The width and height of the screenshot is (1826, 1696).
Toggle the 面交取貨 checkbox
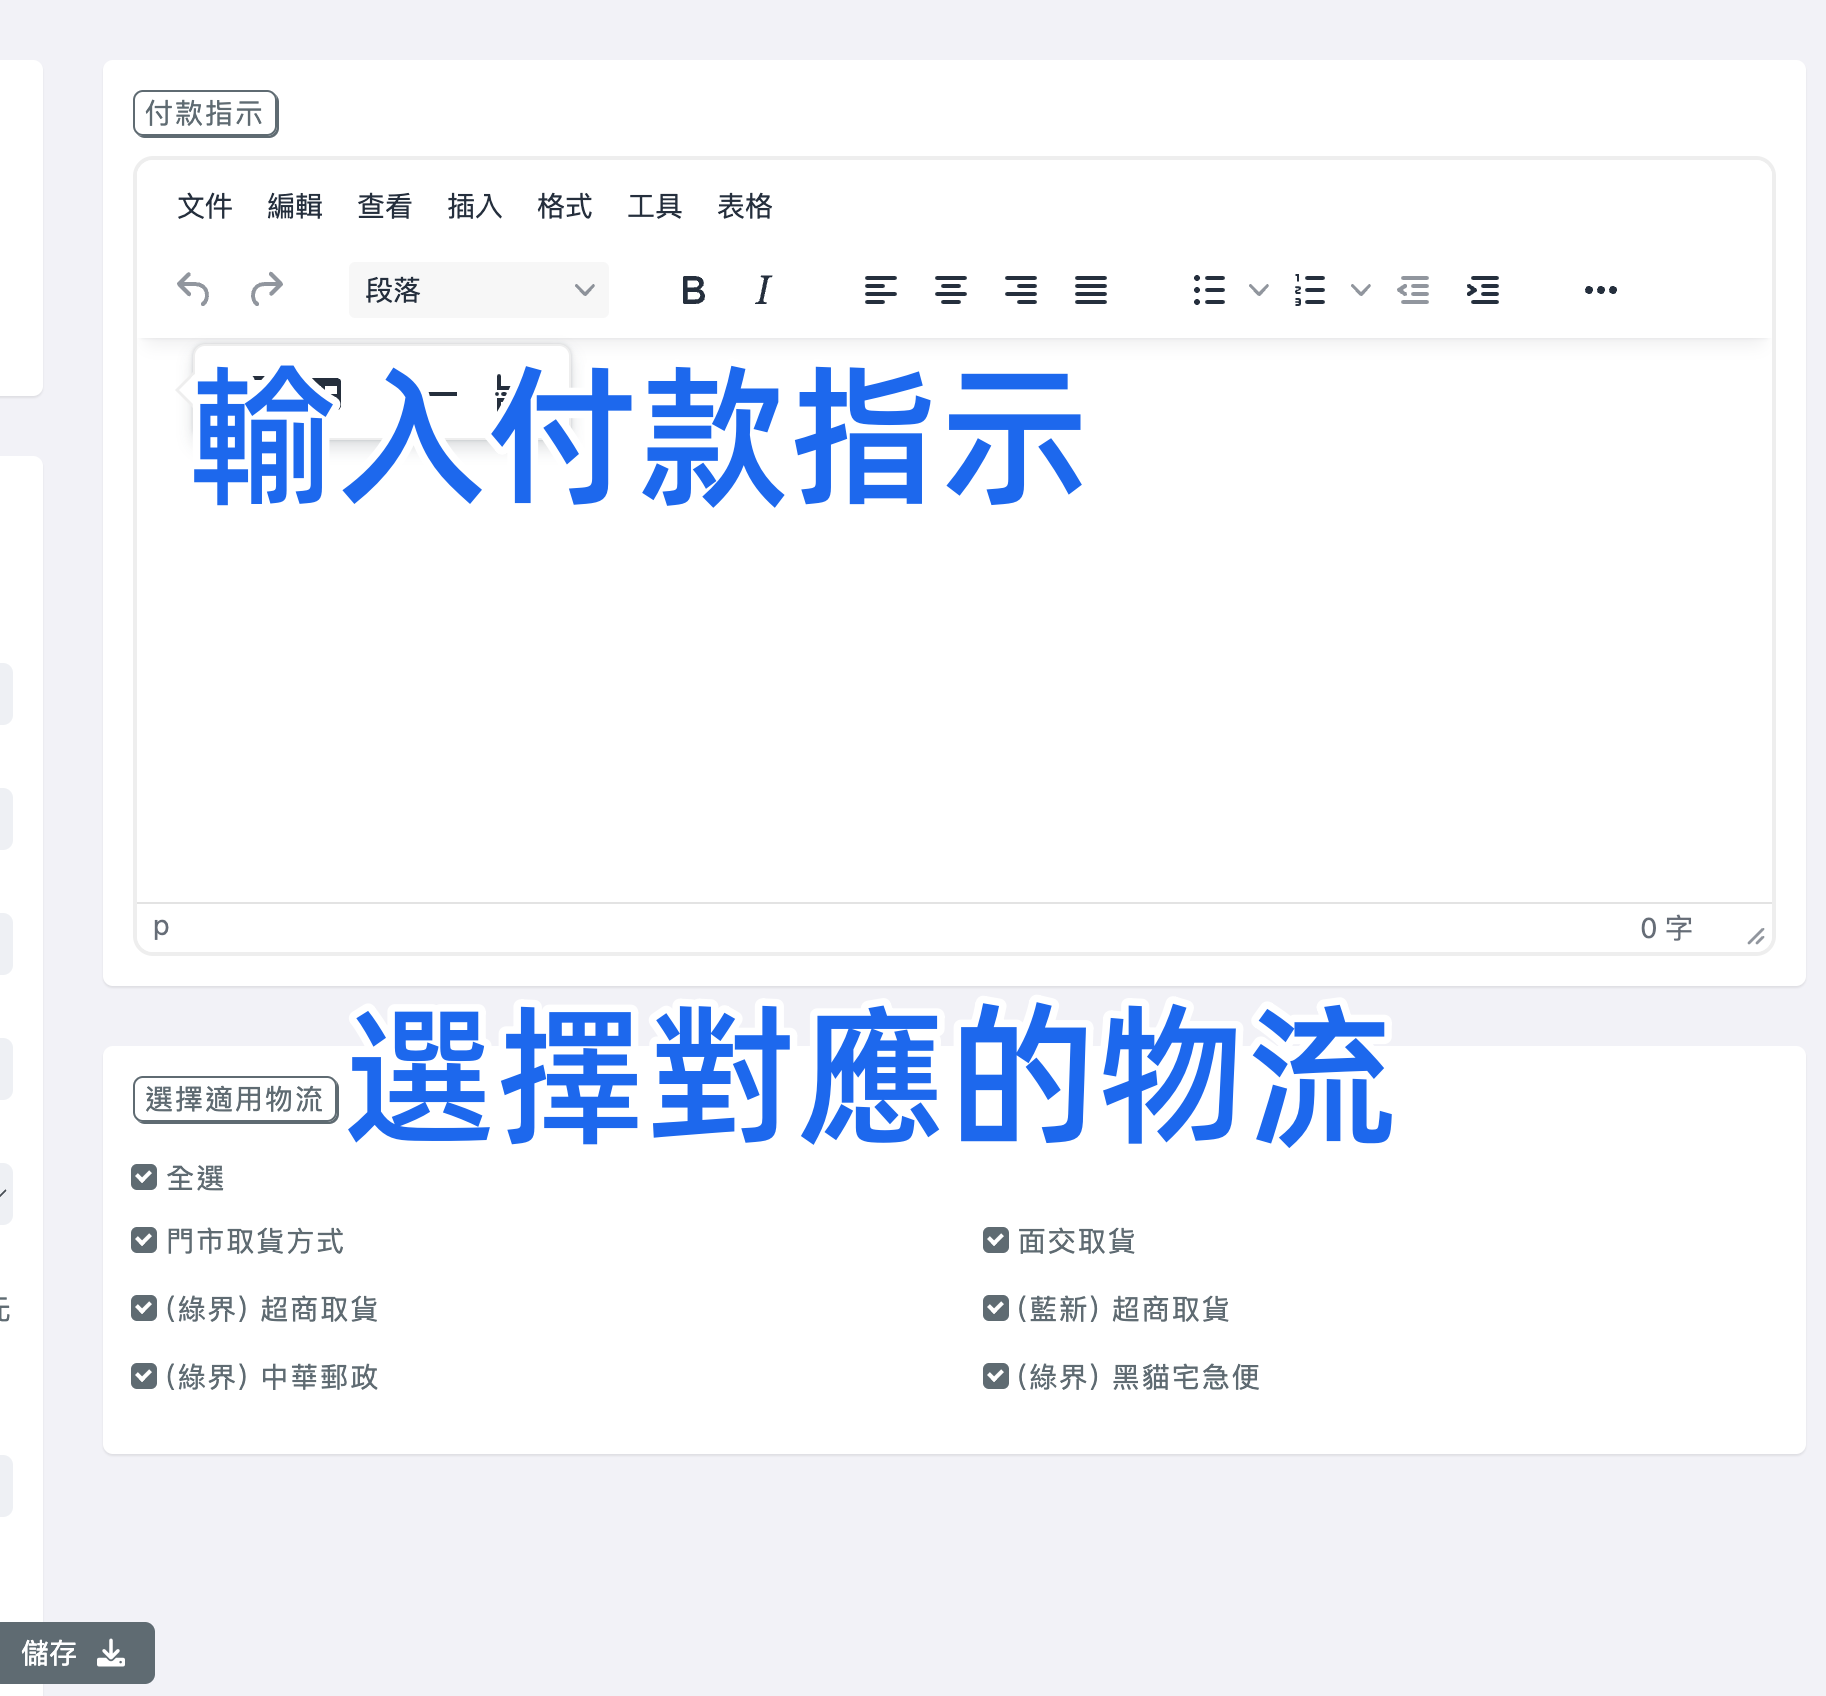click(995, 1240)
